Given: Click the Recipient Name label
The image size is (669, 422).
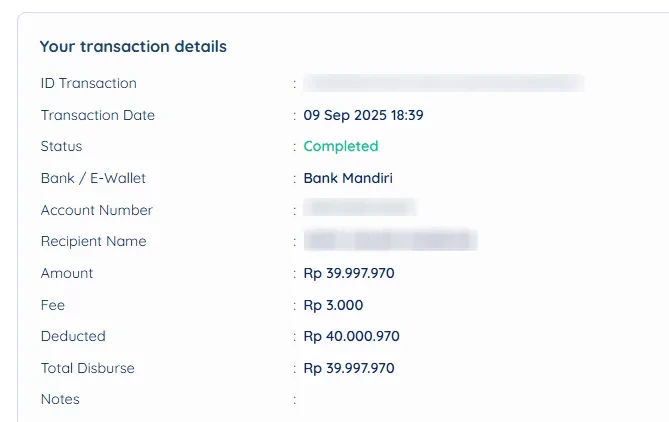Looking at the screenshot, I should click(93, 242).
